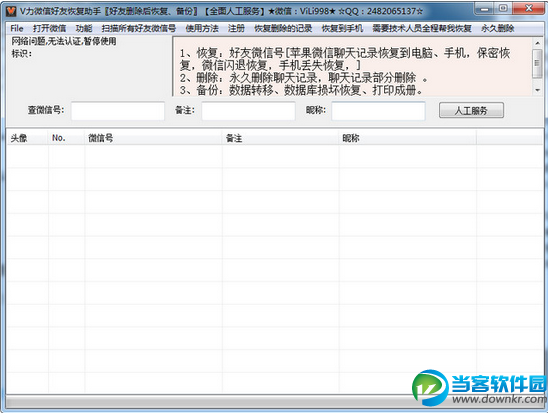Viewport: 548px width, 413px height.
Task: Focus the 昵称 input field
Action: click(x=378, y=111)
